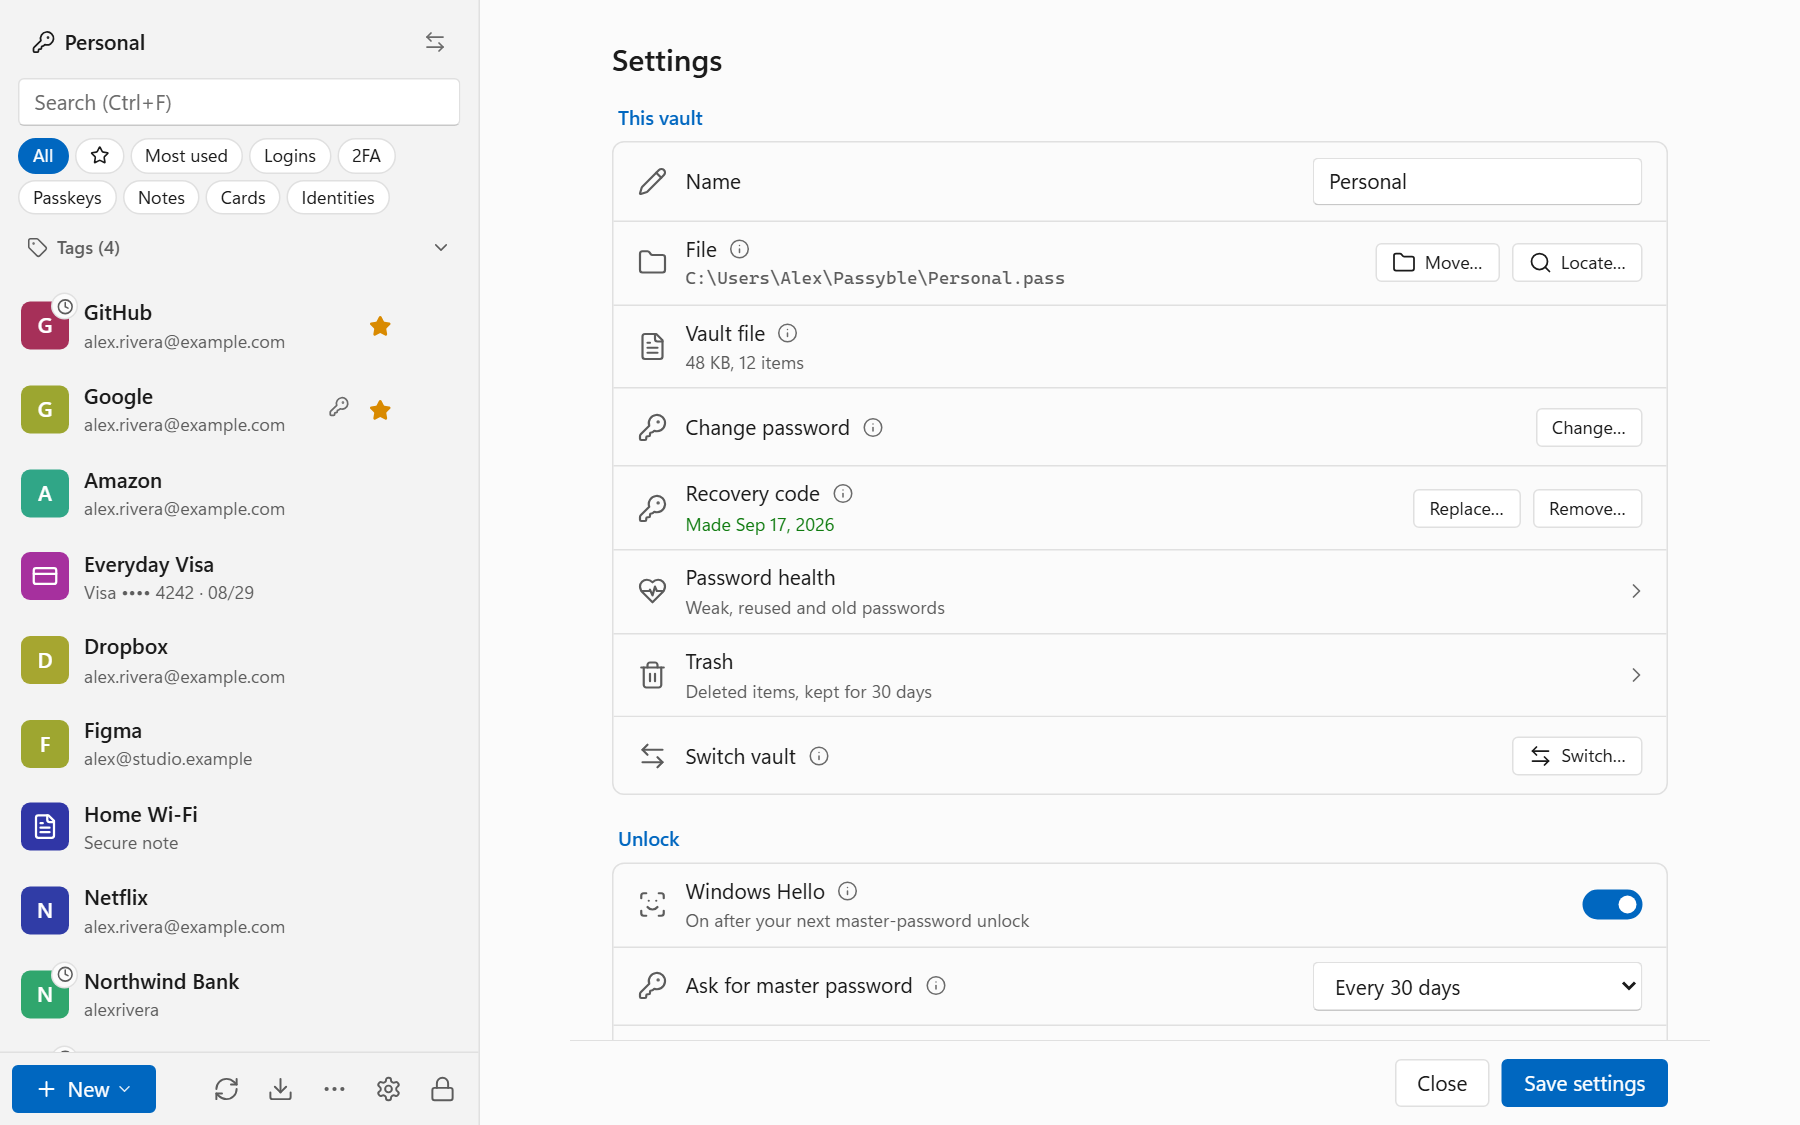The height and width of the screenshot is (1125, 1800).
Task: Select the All filter chip
Action: point(43,156)
